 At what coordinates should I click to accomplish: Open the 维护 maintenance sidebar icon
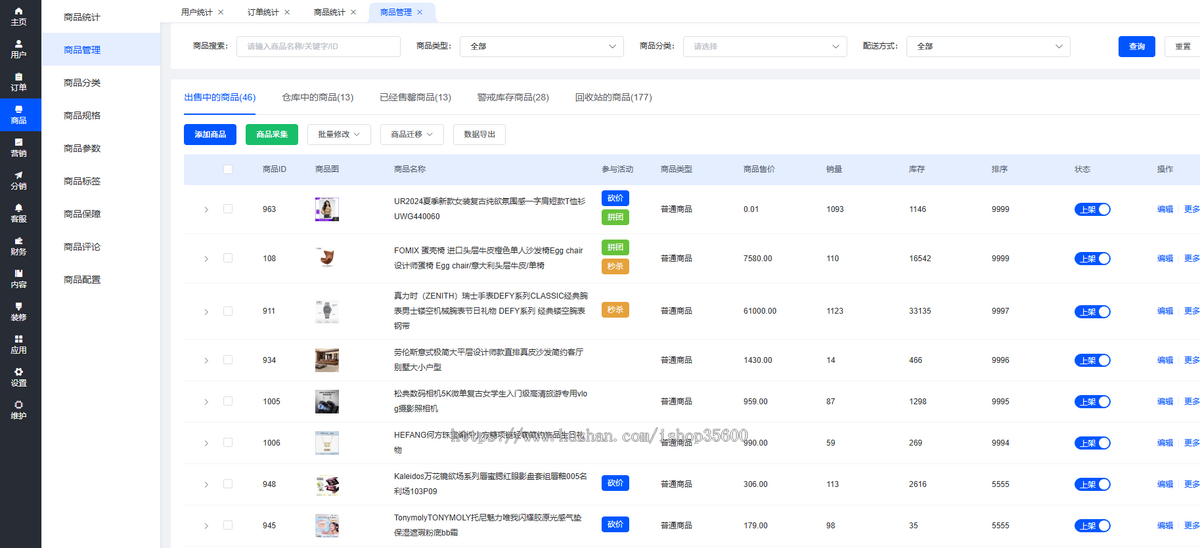(19, 410)
